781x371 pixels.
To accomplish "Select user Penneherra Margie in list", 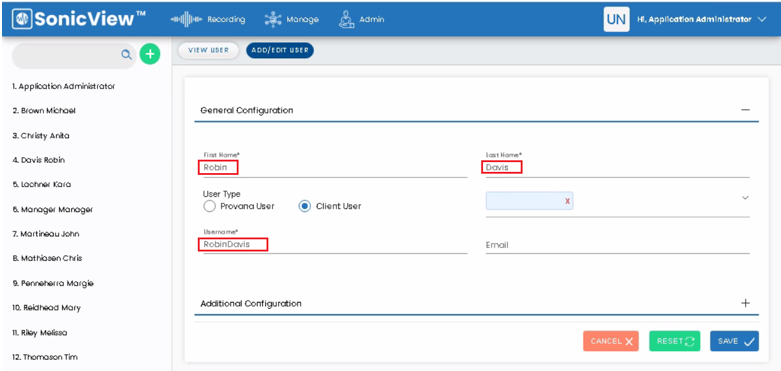I will click(x=53, y=283).
